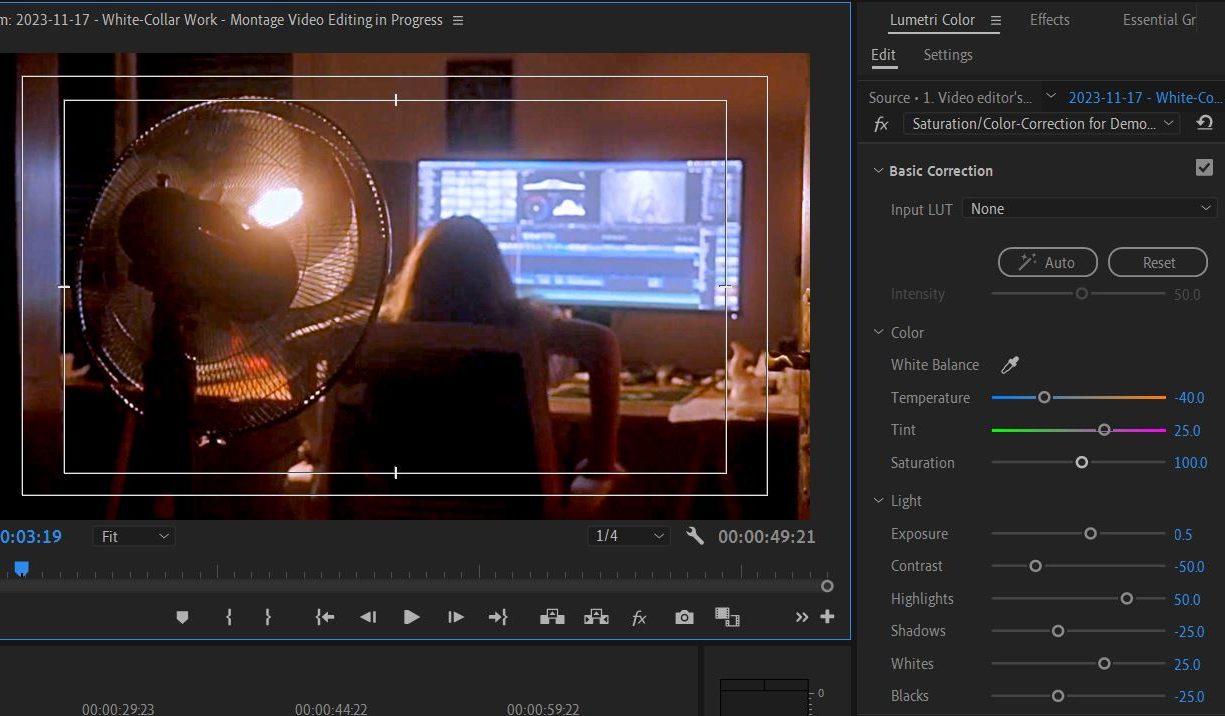Click the zoom scroll bar end handle
1225x716 pixels.
coord(827,586)
